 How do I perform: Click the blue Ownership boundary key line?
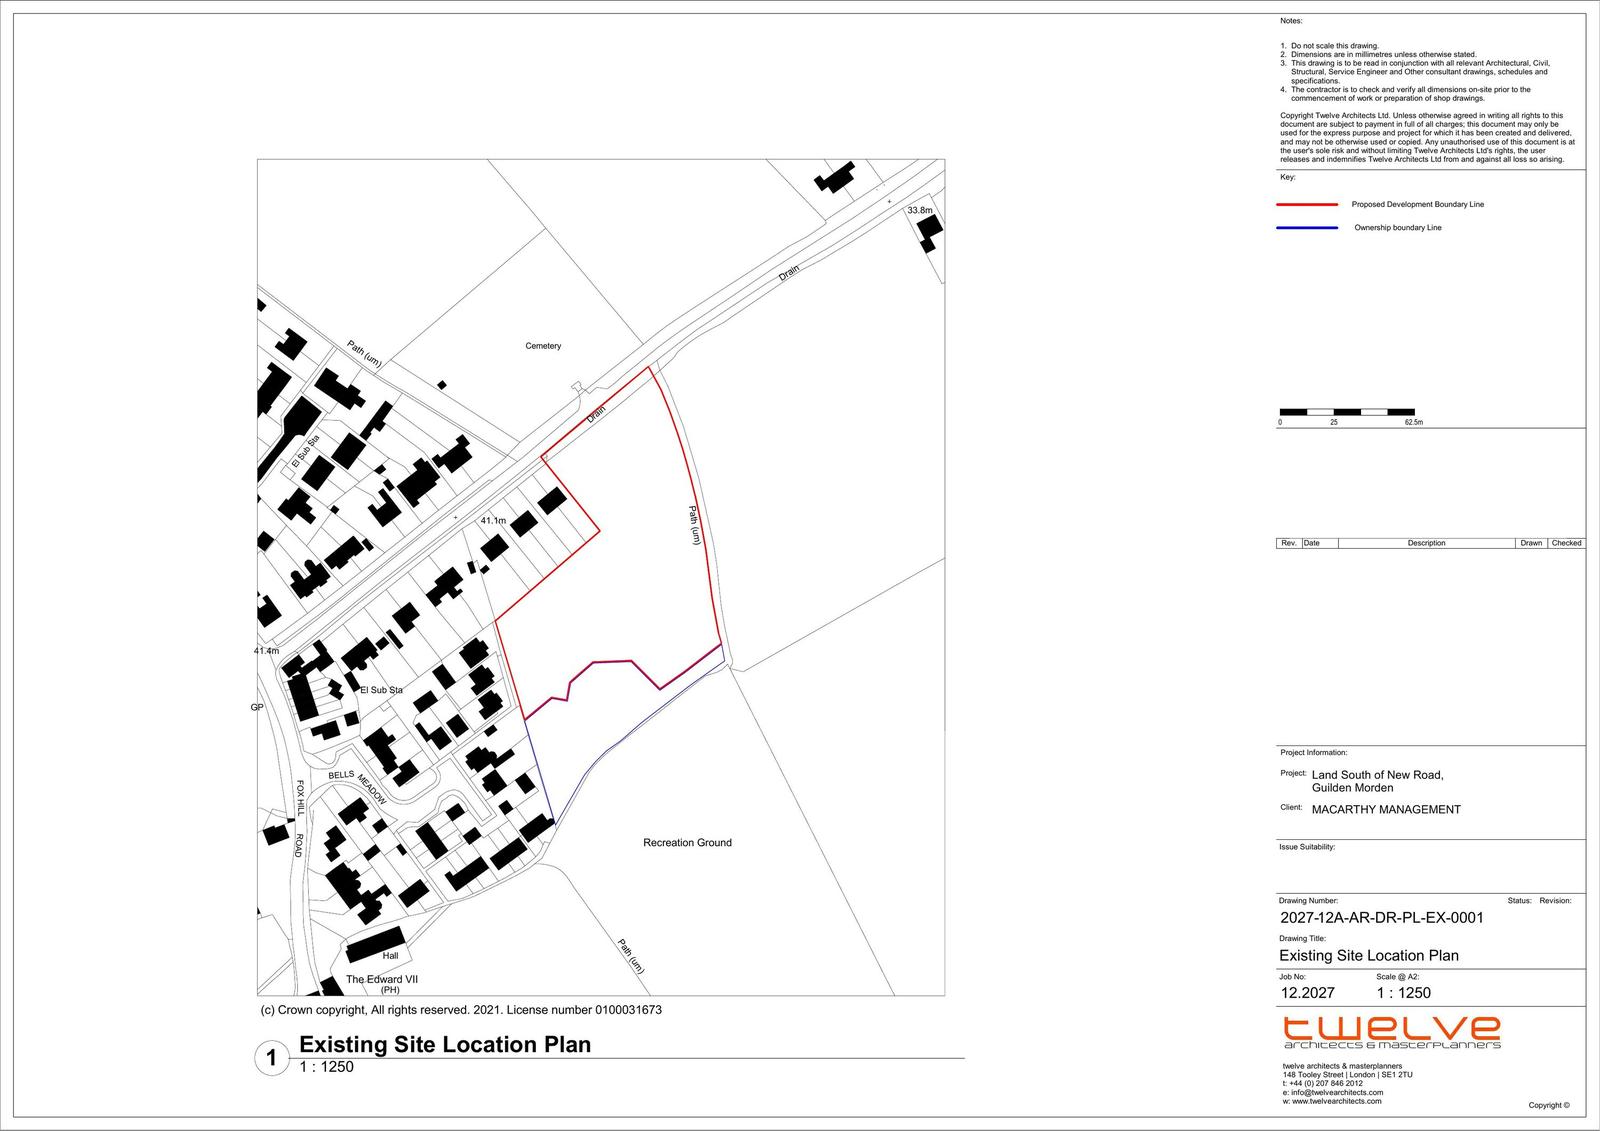pyautogui.click(x=1306, y=228)
